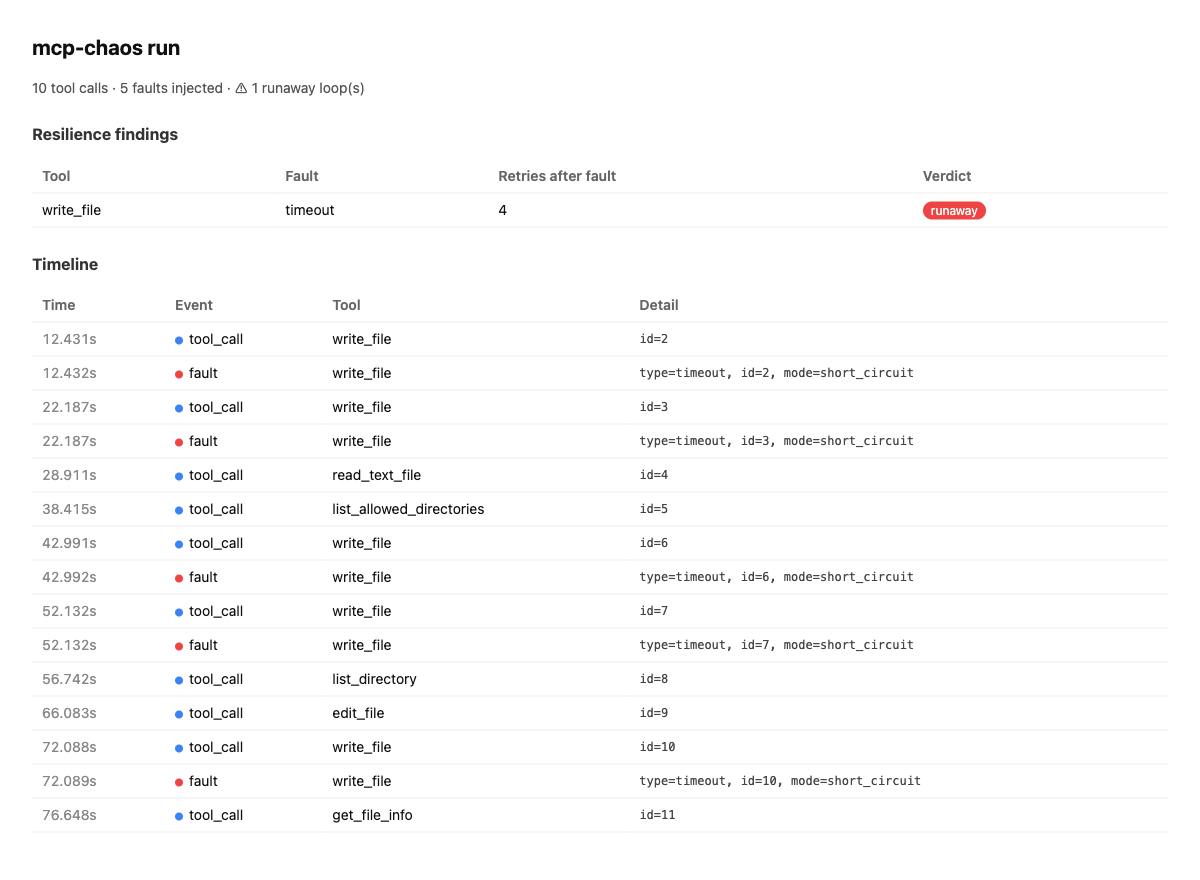The width and height of the screenshot is (1200, 880).
Task: Click the Timeline Time column header
Action: (59, 305)
